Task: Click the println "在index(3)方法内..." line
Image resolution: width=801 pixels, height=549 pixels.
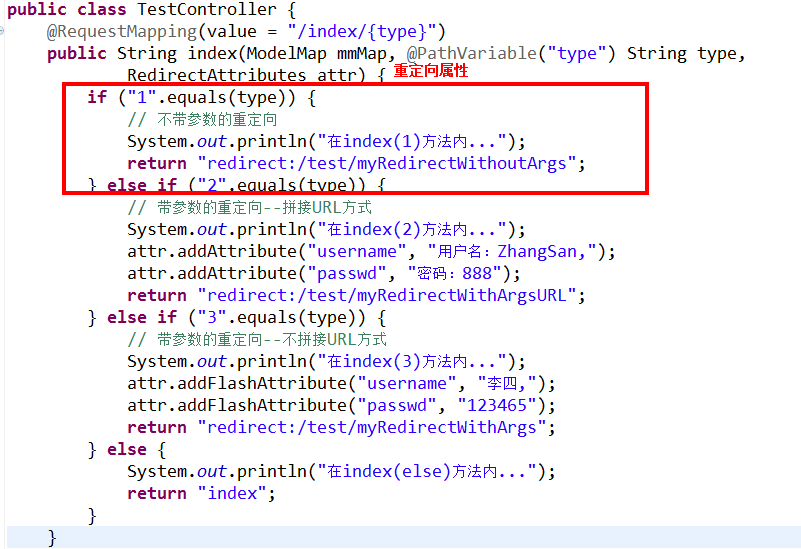Action: (326, 362)
